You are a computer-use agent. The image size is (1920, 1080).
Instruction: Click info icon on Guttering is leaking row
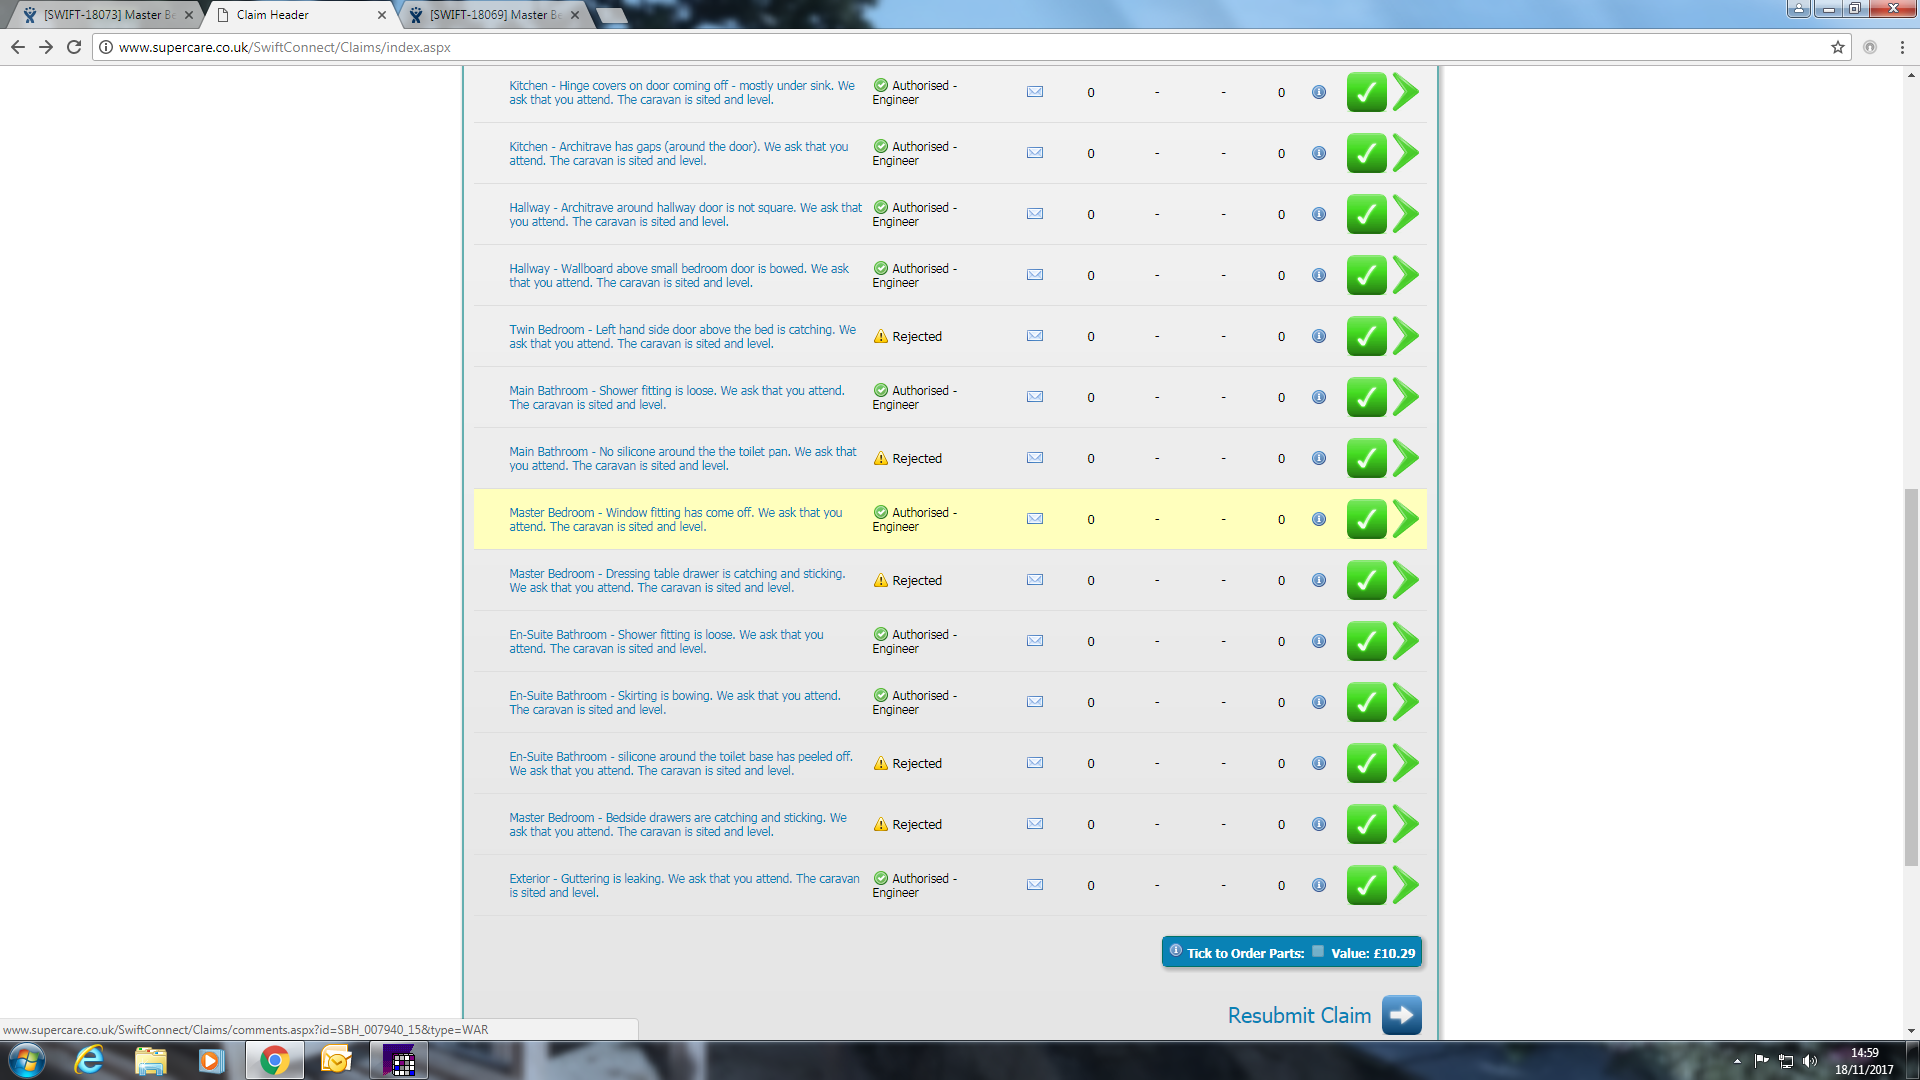tap(1319, 885)
